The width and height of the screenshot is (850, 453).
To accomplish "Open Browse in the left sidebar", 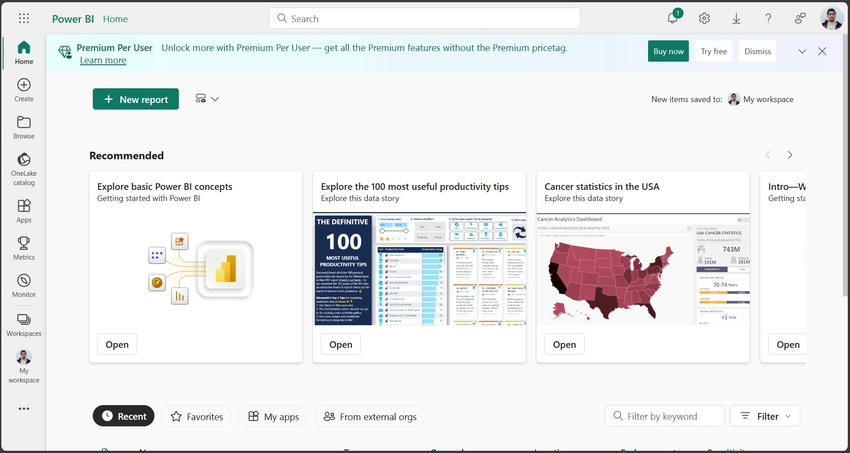I will [24, 127].
